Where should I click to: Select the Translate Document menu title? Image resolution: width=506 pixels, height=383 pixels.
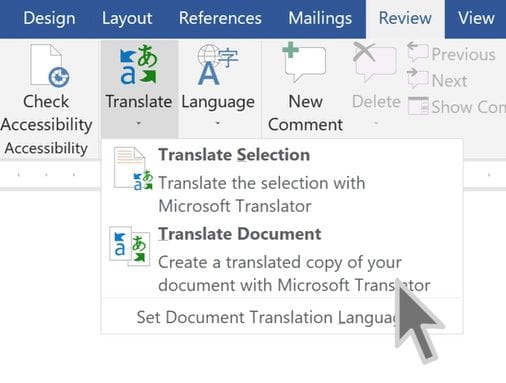click(240, 234)
